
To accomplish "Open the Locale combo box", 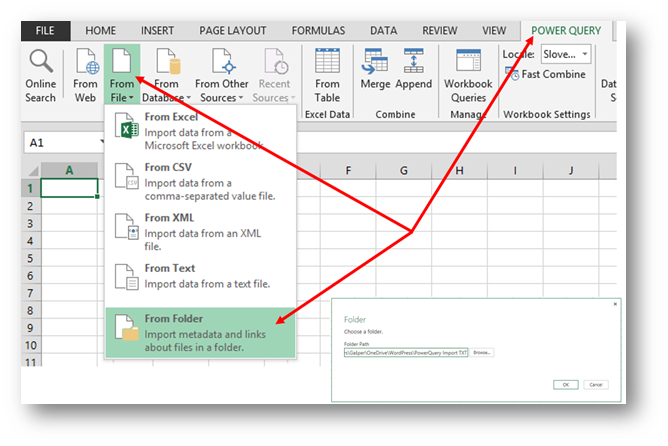I will coord(566,55).
